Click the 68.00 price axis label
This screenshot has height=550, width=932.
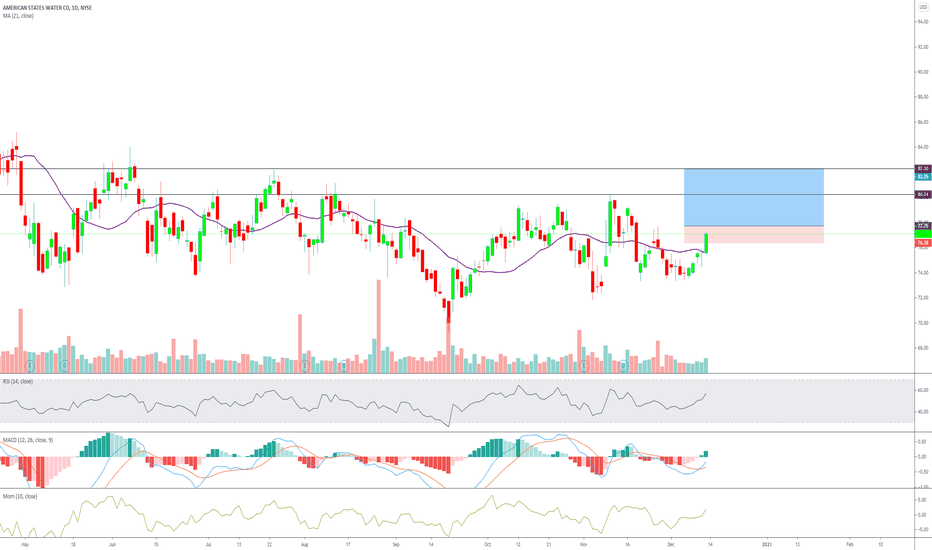922,348
